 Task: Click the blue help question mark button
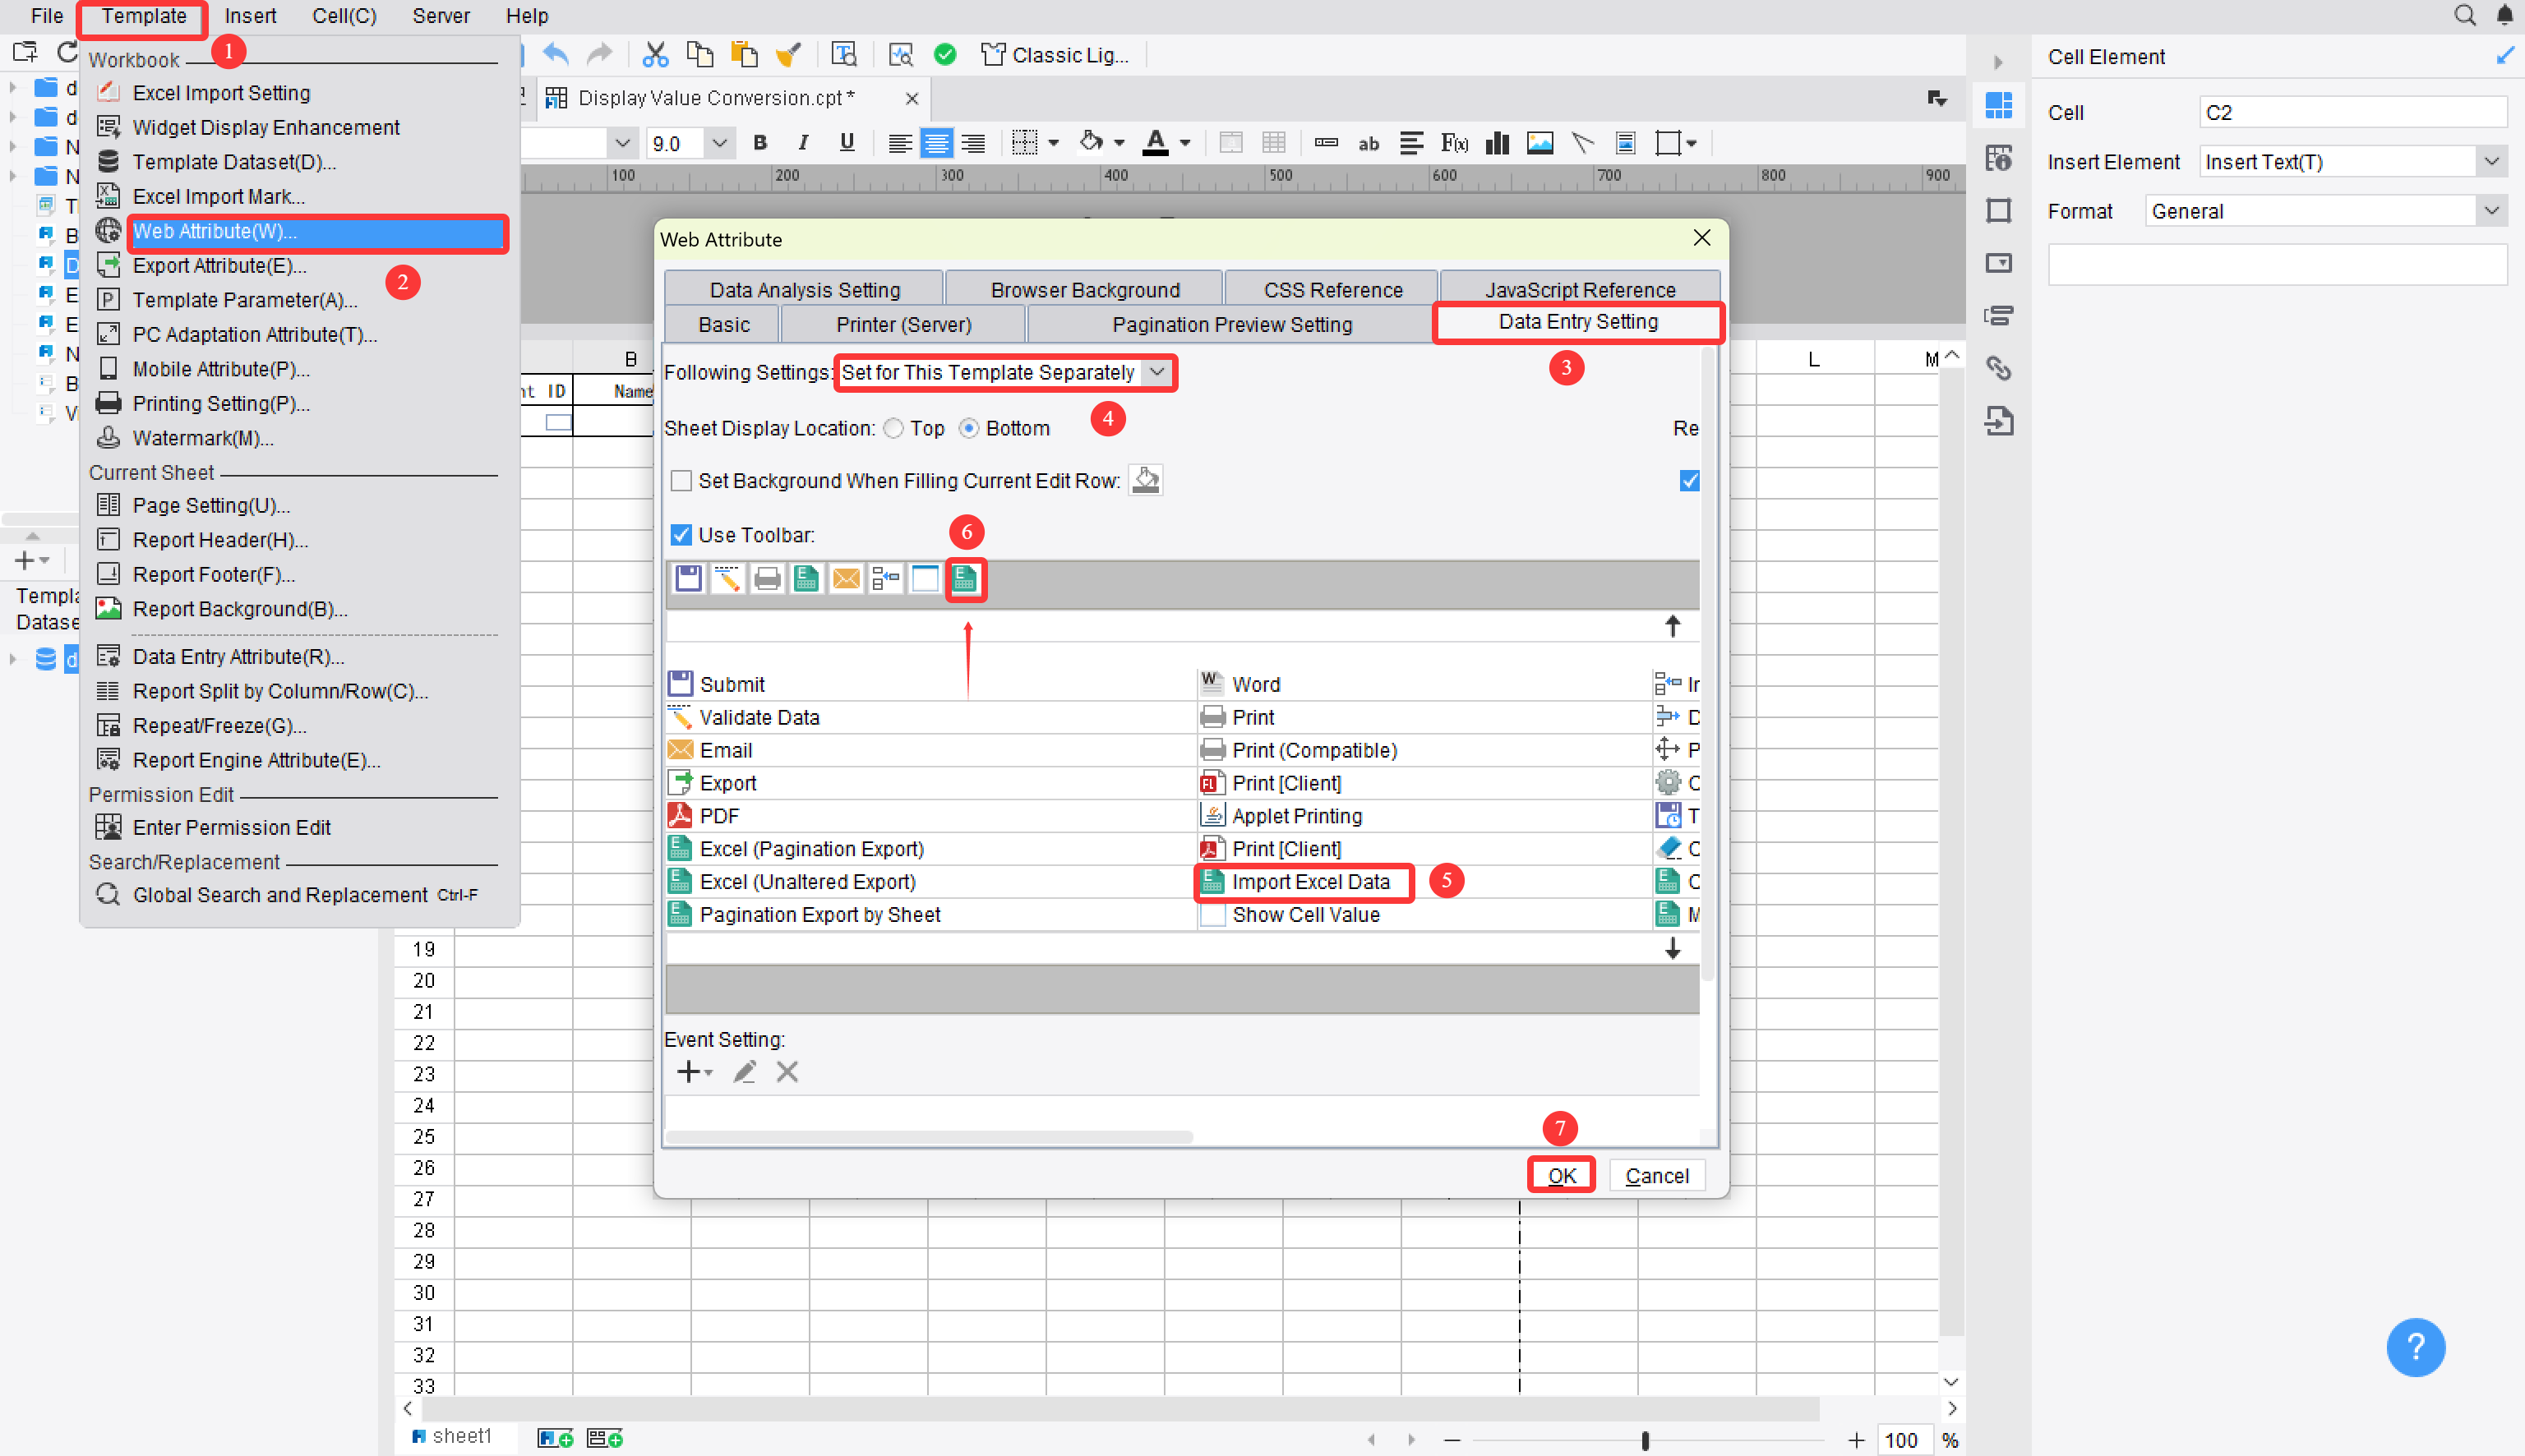[x=2415, y=1347]
